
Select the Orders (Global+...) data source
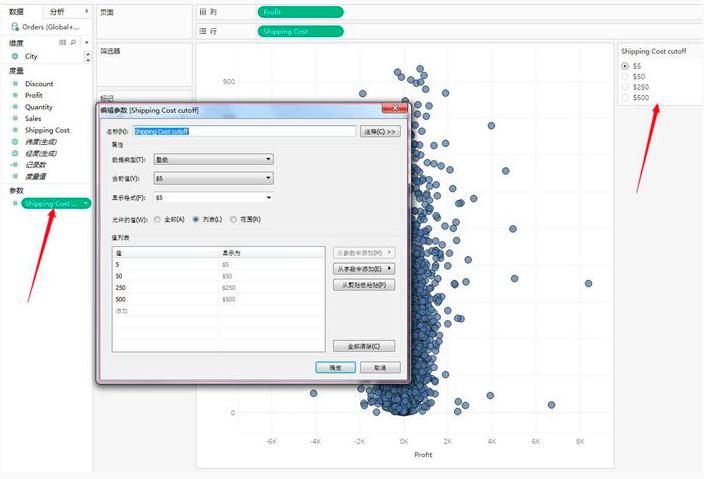[50, 27]
